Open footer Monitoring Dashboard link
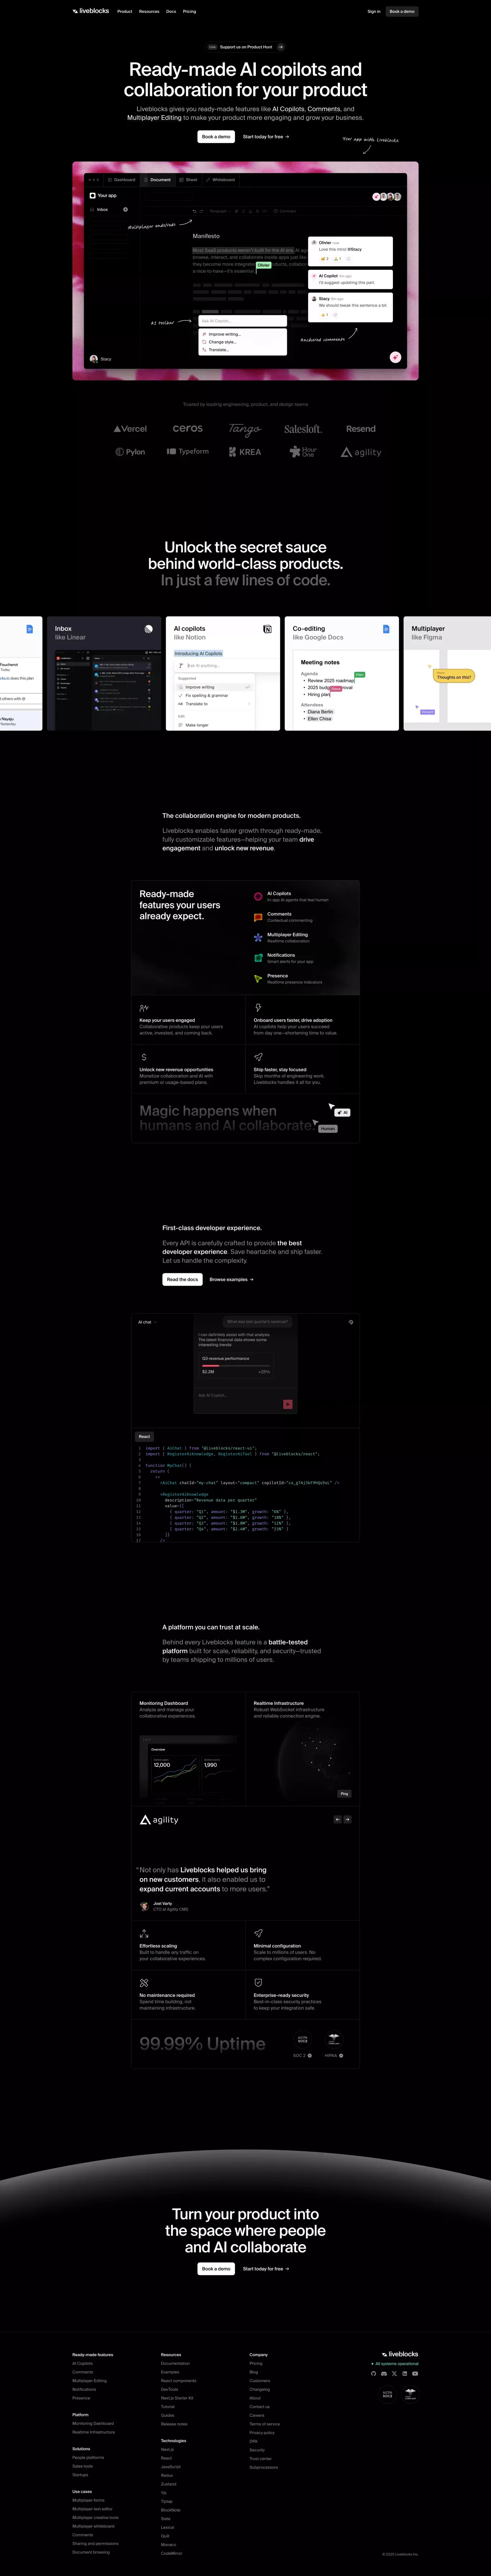The width and height of the screenshot is (491, 2576). pos(93,2423)
